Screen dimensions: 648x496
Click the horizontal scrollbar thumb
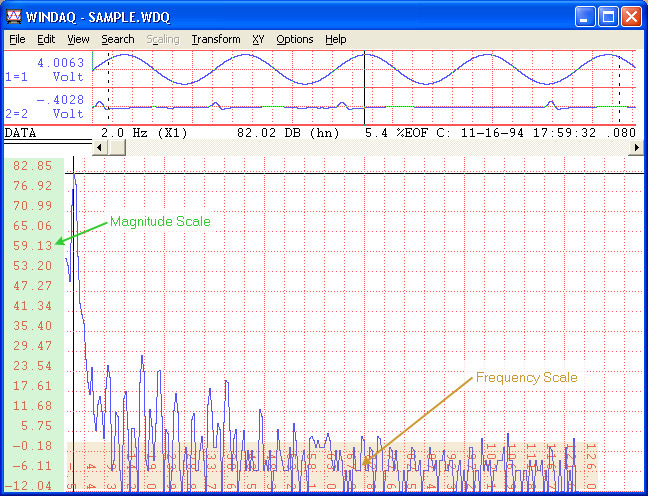click(117, 148)
